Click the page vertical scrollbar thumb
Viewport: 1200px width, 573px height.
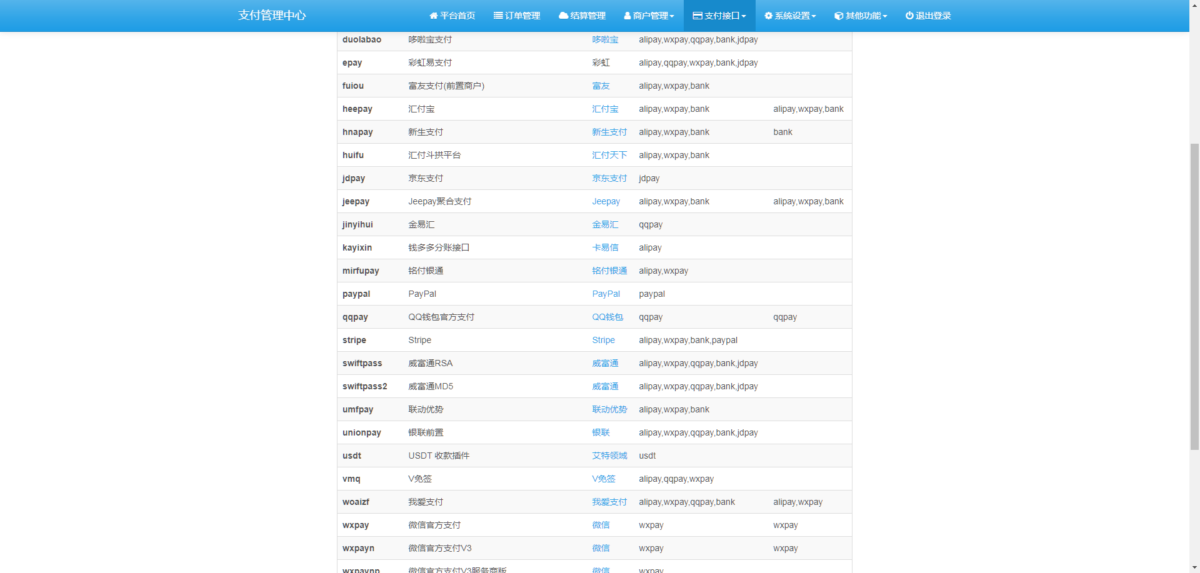click(1194, 297)
